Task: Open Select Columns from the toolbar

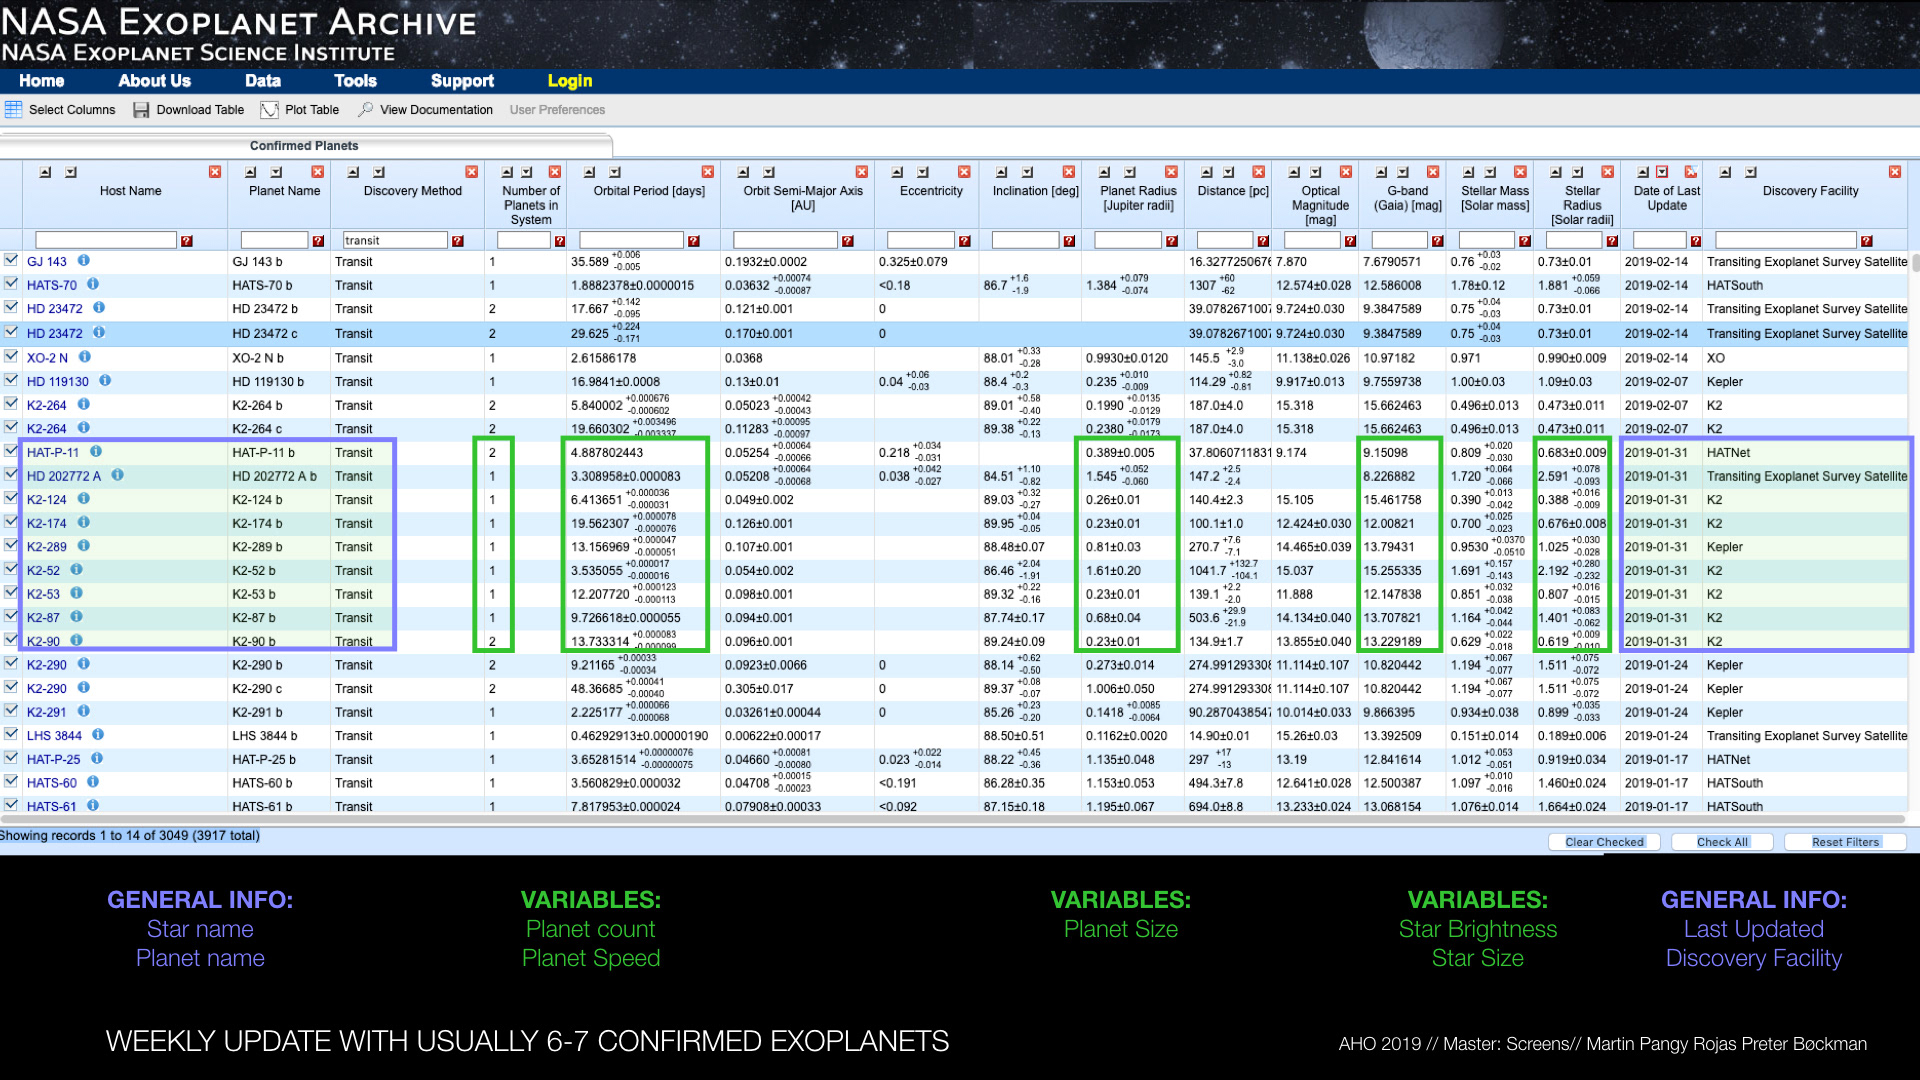Action: coord(60,110)
